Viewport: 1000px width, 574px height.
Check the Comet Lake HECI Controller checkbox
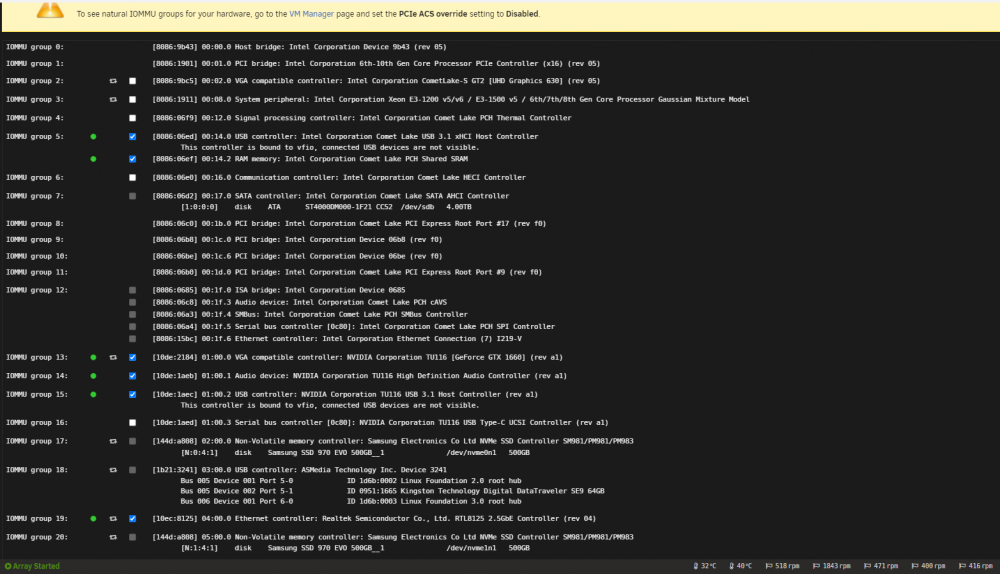133,178
